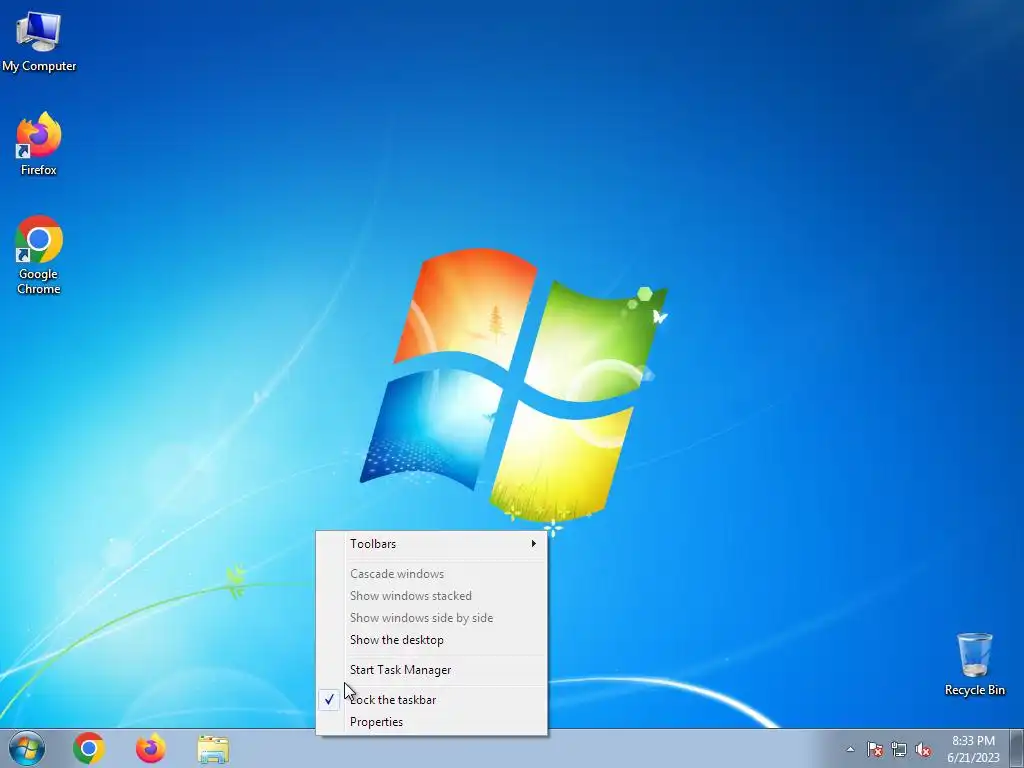Launch Firefox from the taskbar
Viewport: 1024px width, 768px height.
pos(151,748)
